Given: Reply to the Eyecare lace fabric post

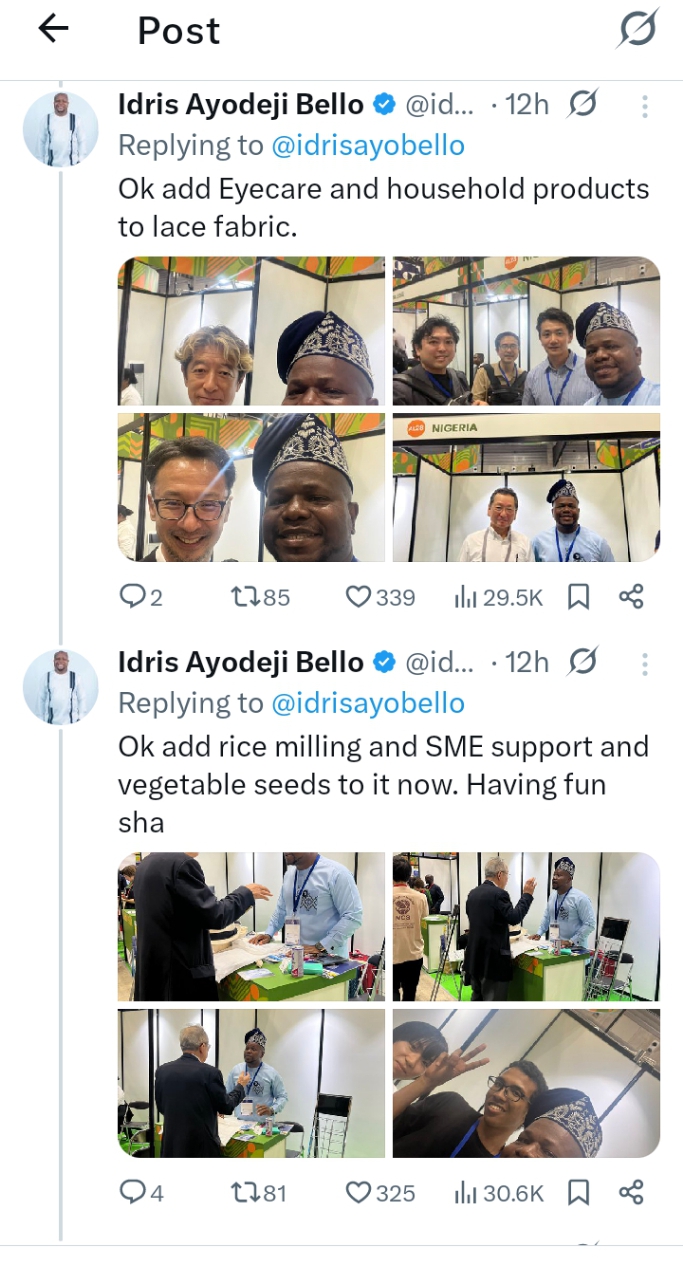Looking at the screenshot, I should 133,597.
